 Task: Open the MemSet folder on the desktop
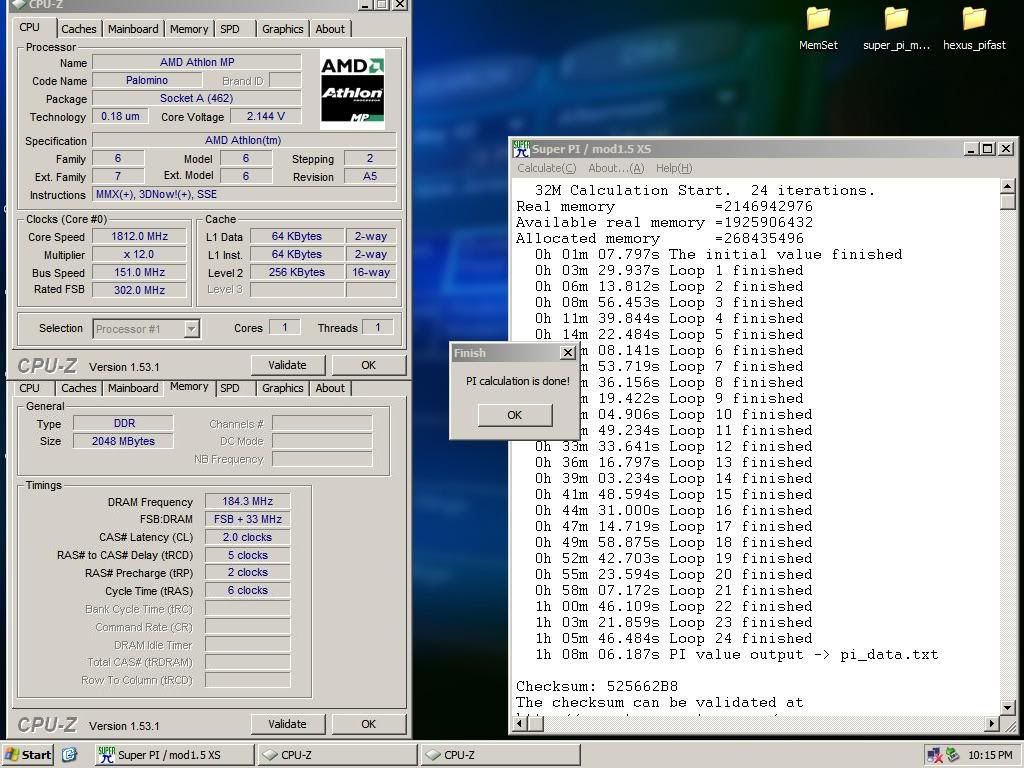tap(818, 29)
